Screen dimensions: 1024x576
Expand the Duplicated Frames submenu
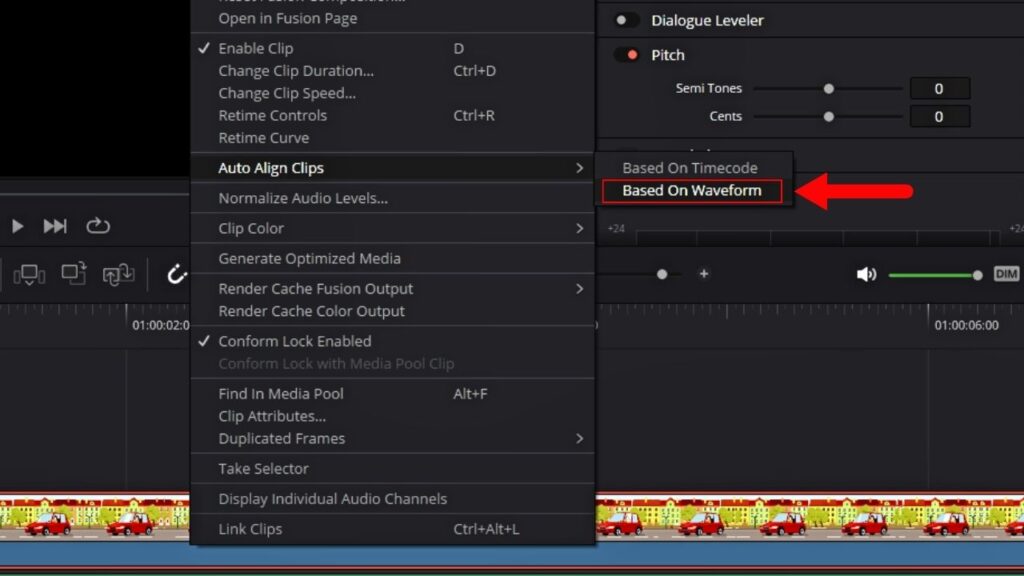[280, 438]
